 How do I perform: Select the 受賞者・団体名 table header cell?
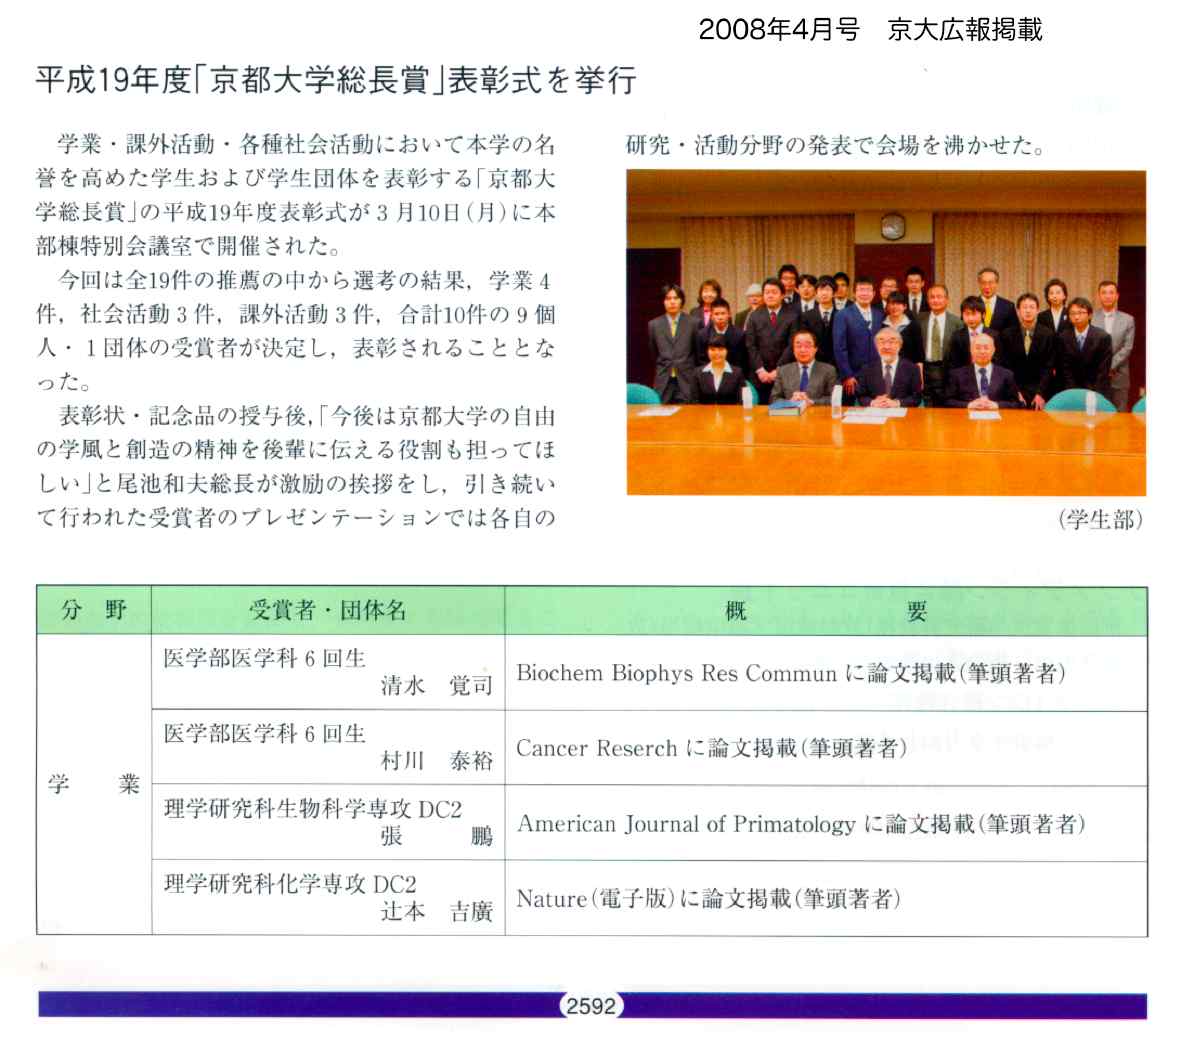pos(328,610)
